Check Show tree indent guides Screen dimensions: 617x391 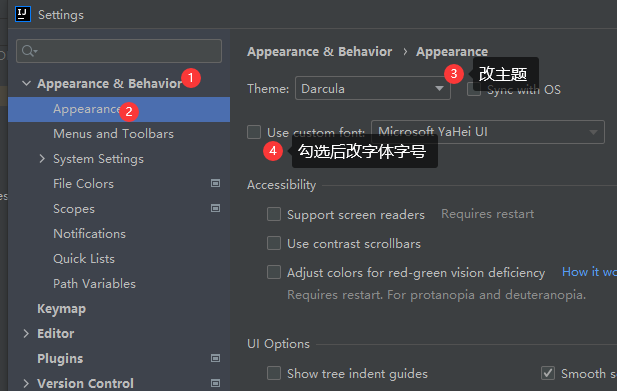[x=274, y=373]
